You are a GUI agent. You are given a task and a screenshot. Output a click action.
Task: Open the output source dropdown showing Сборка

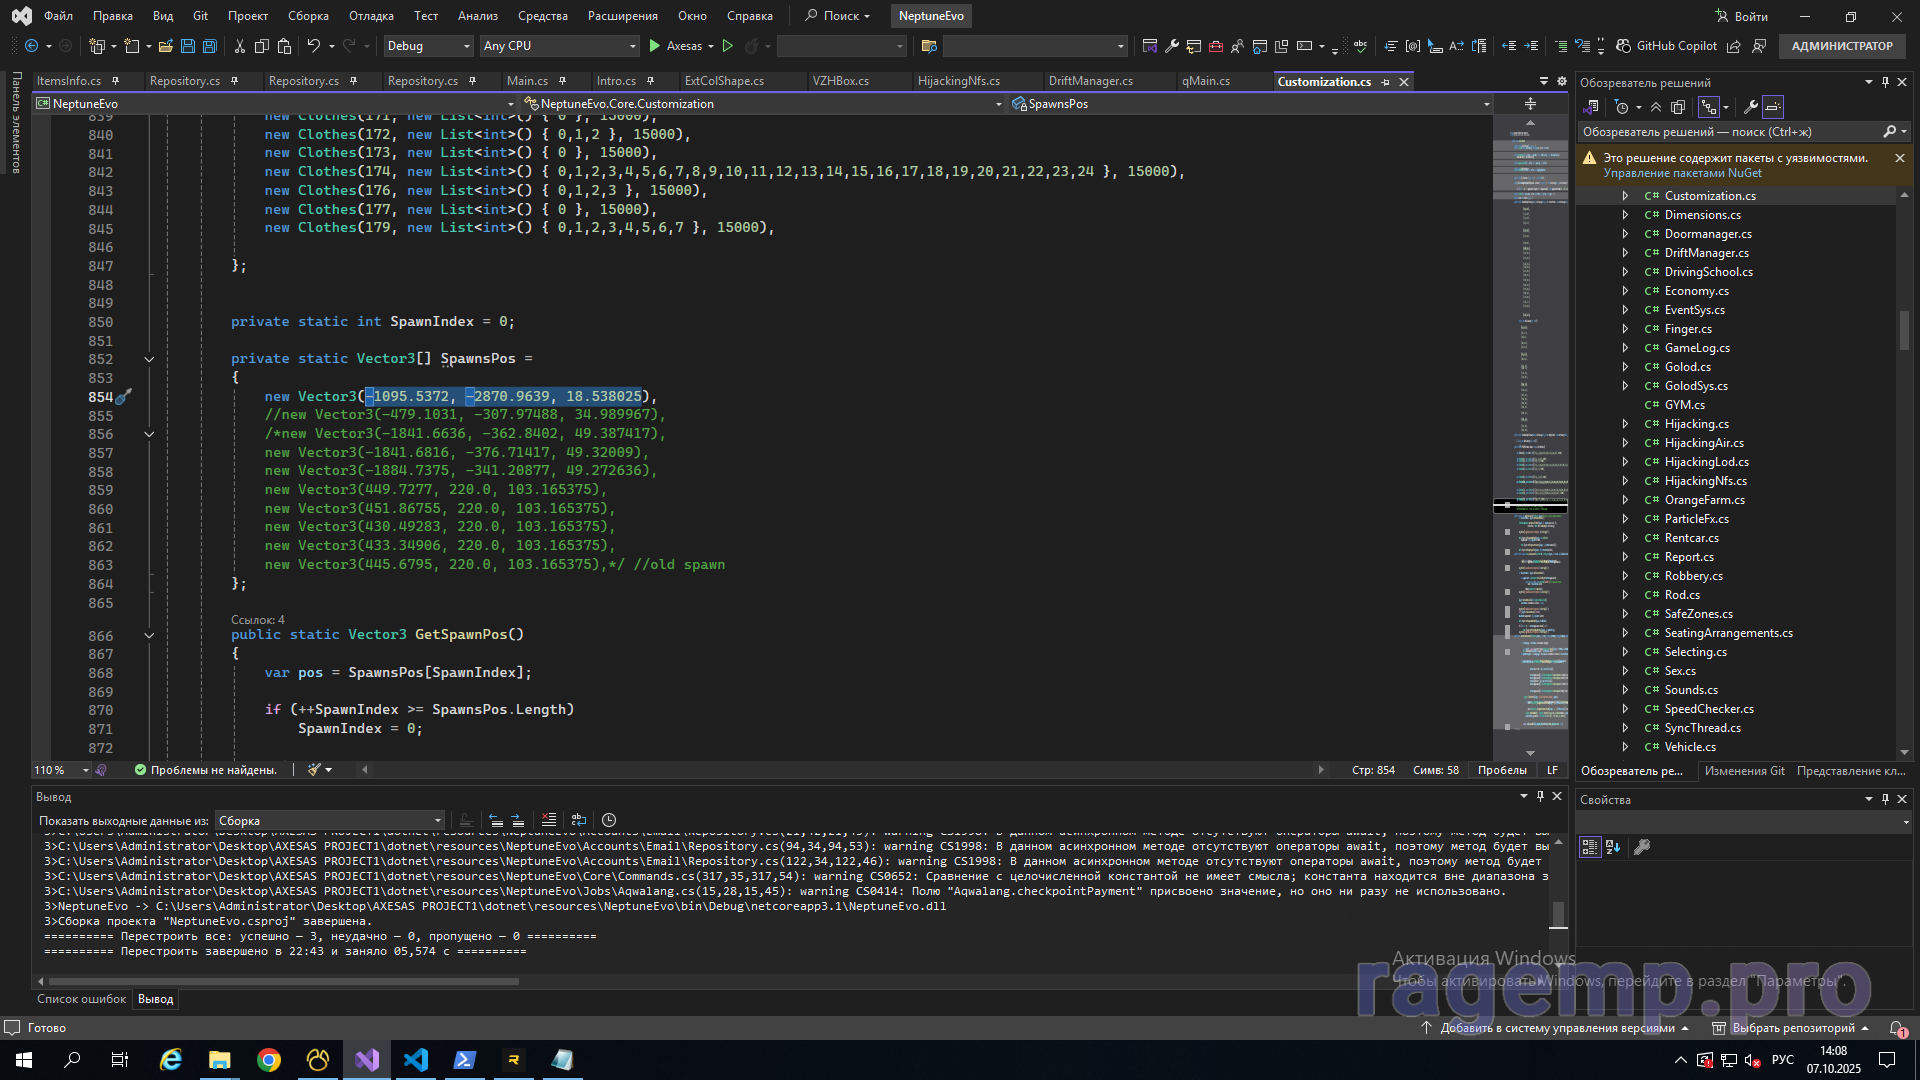(x=329, y=821)
